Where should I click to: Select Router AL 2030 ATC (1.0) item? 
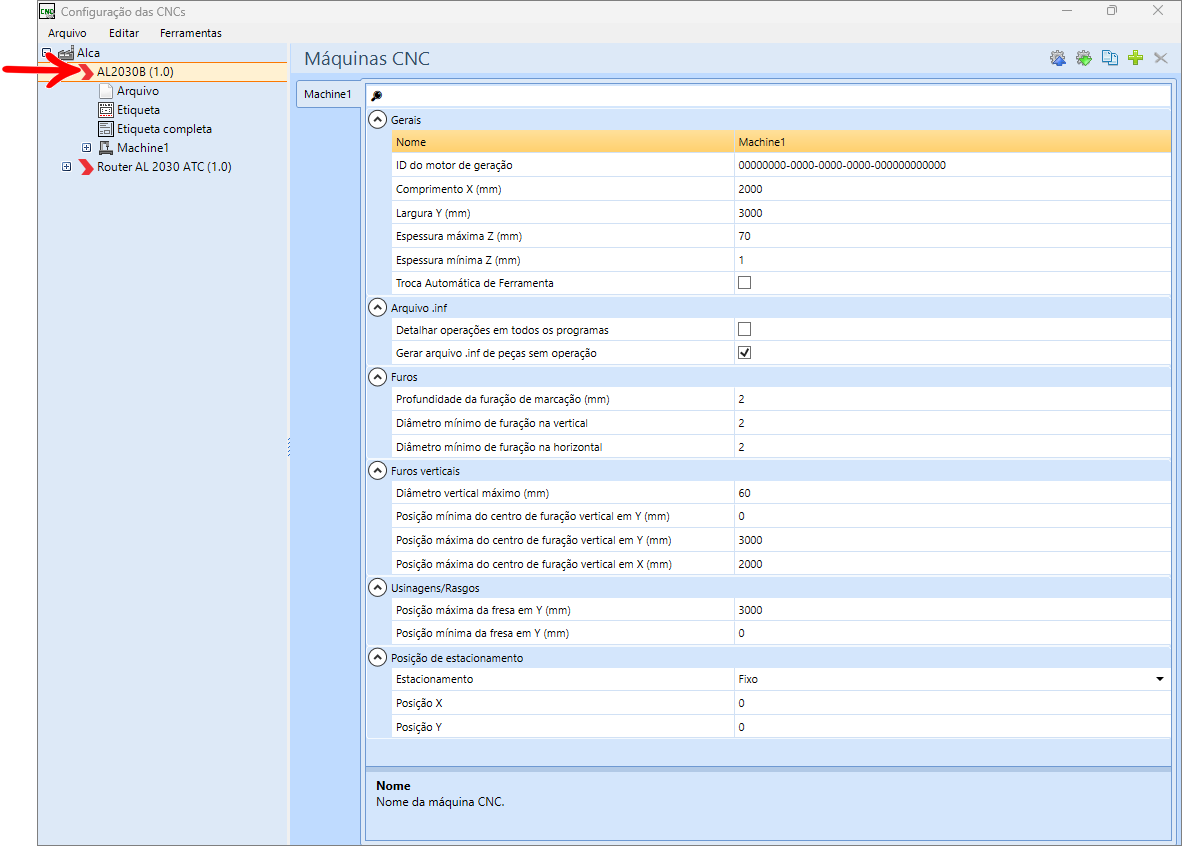[x=164, y=167]
